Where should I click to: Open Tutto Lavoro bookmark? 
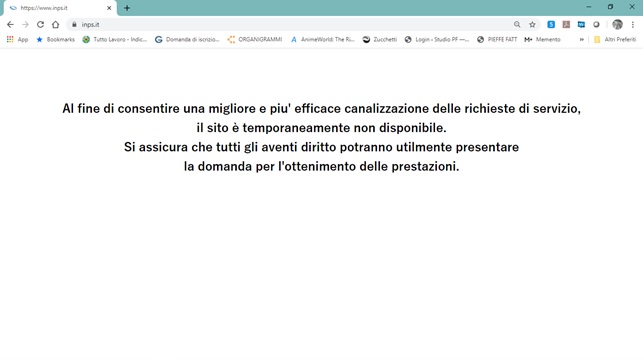[x=115, y=39]
